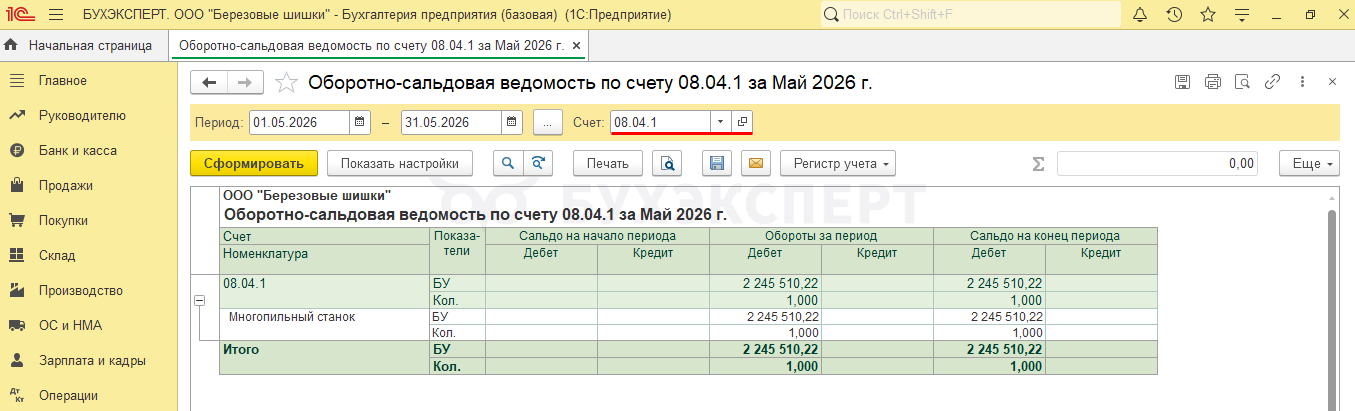
Task: Click the Итого row label
Action: 241,350
